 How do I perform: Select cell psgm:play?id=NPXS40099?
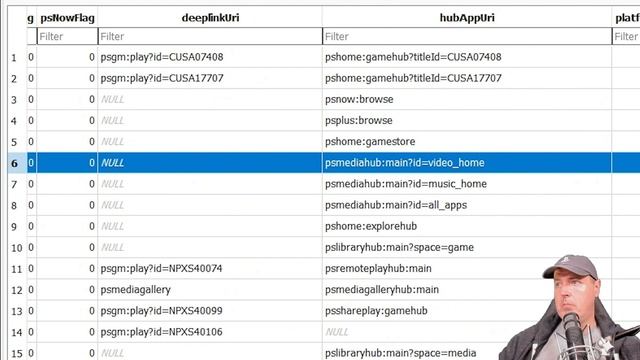210,311
